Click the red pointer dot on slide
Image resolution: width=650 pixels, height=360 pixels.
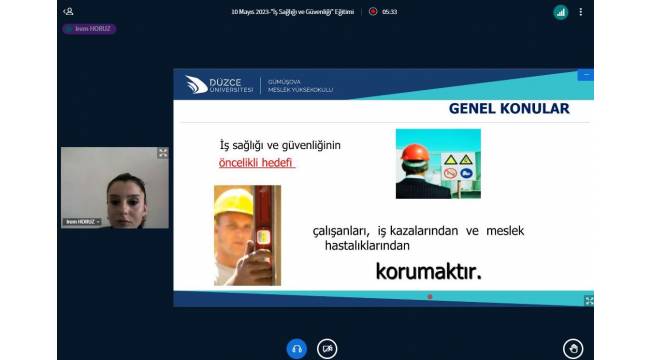[430, 297]
